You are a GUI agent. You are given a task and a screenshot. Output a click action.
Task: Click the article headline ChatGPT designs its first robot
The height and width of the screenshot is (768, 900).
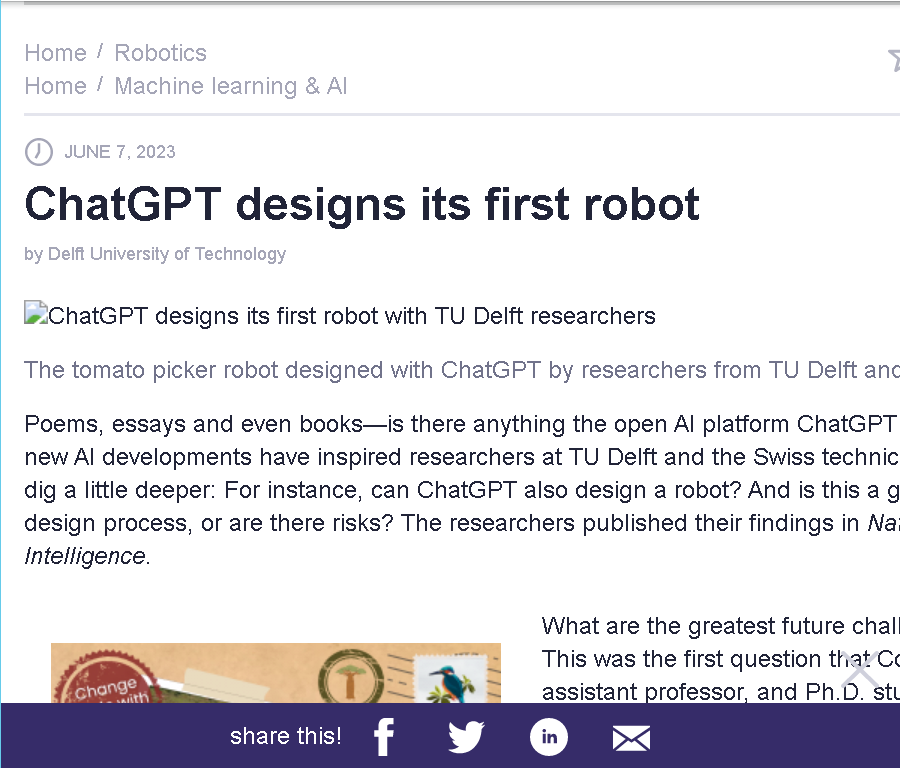(x=362, y=204)
